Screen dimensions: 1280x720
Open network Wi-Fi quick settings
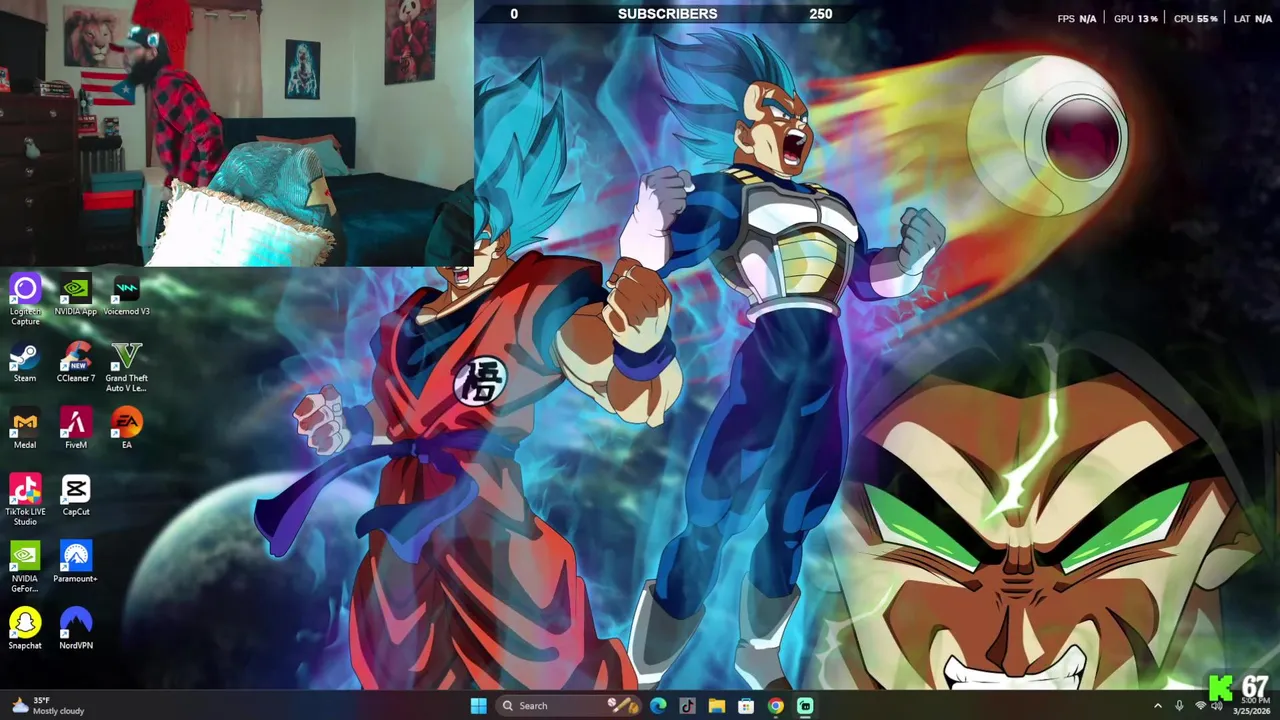1200,706
